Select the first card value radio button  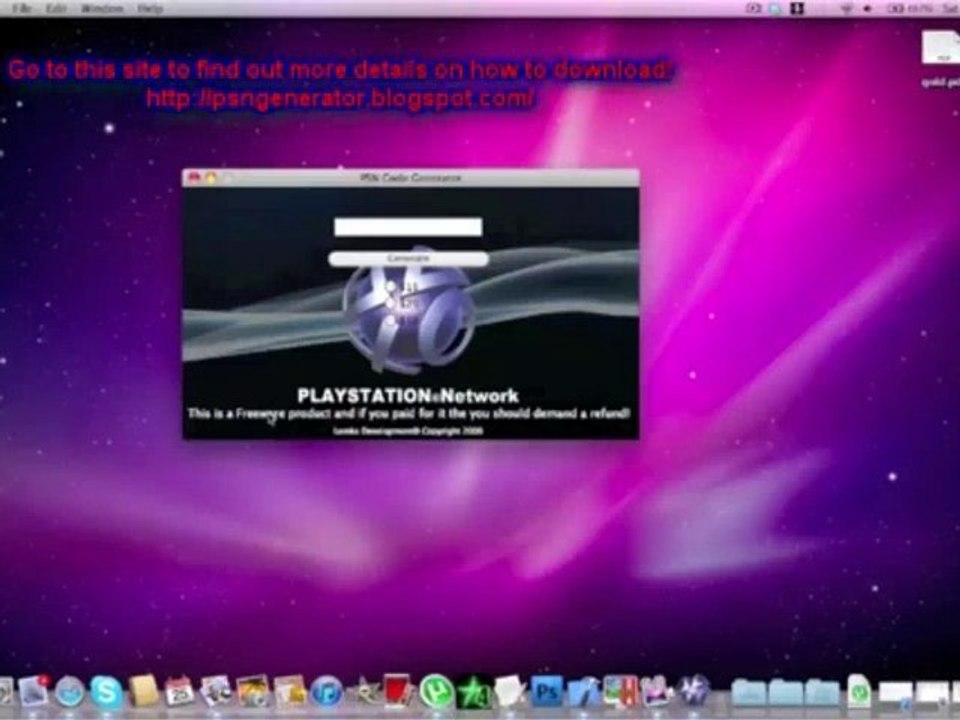coord(391,286)
